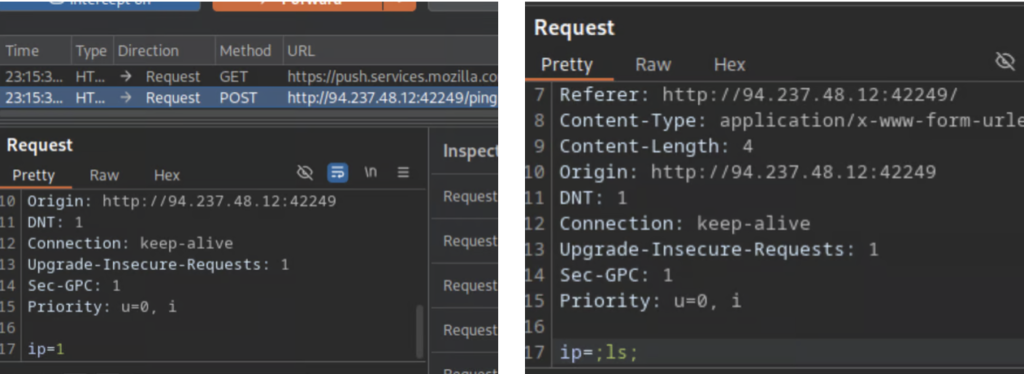The image size is (1024, 374).
Task: Click the Origin header in the ip=1 request
Action: point(182,201)
